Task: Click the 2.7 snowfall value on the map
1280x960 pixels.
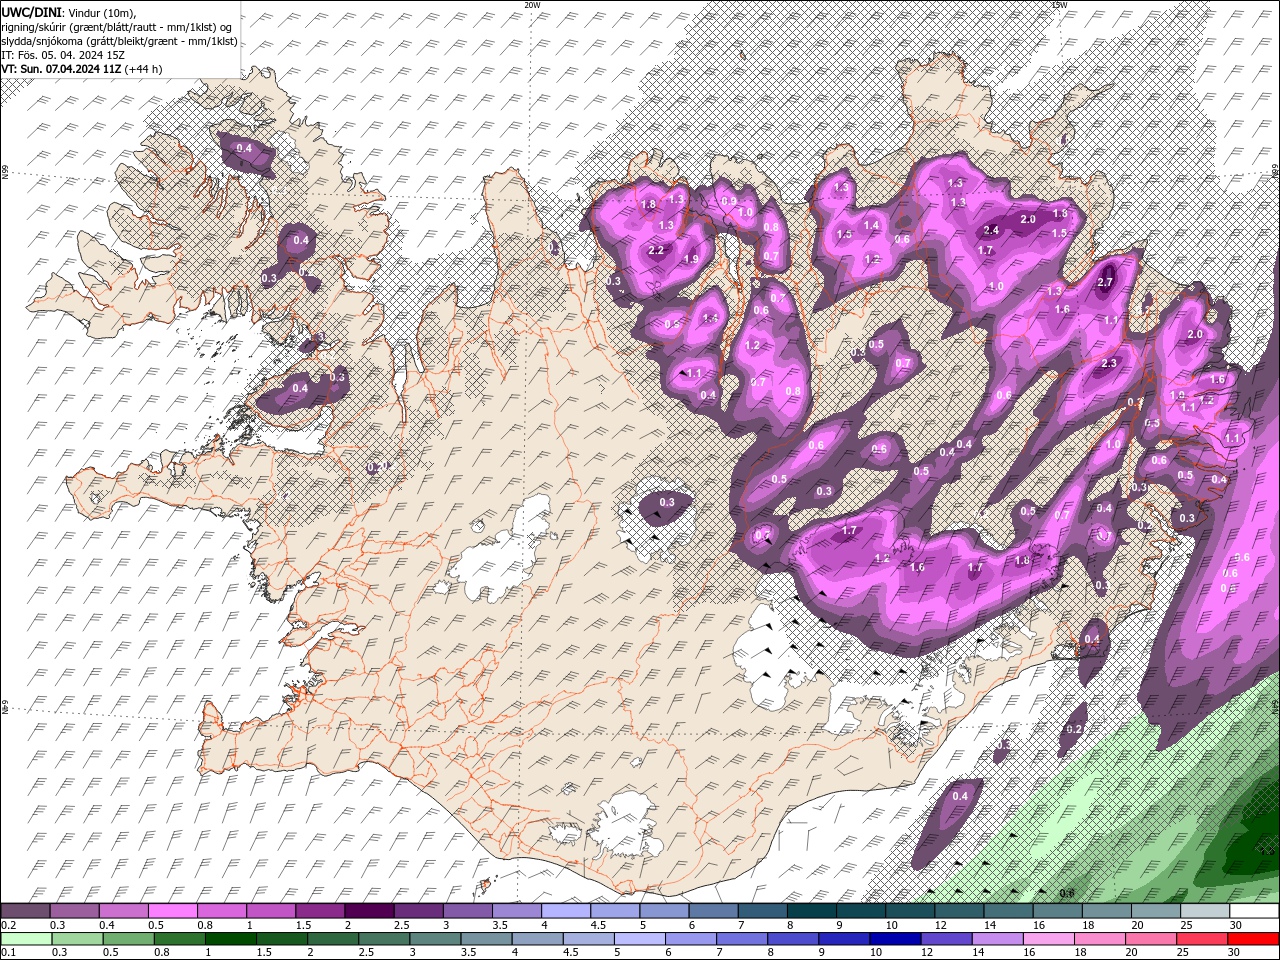Action: [1105, 283]
